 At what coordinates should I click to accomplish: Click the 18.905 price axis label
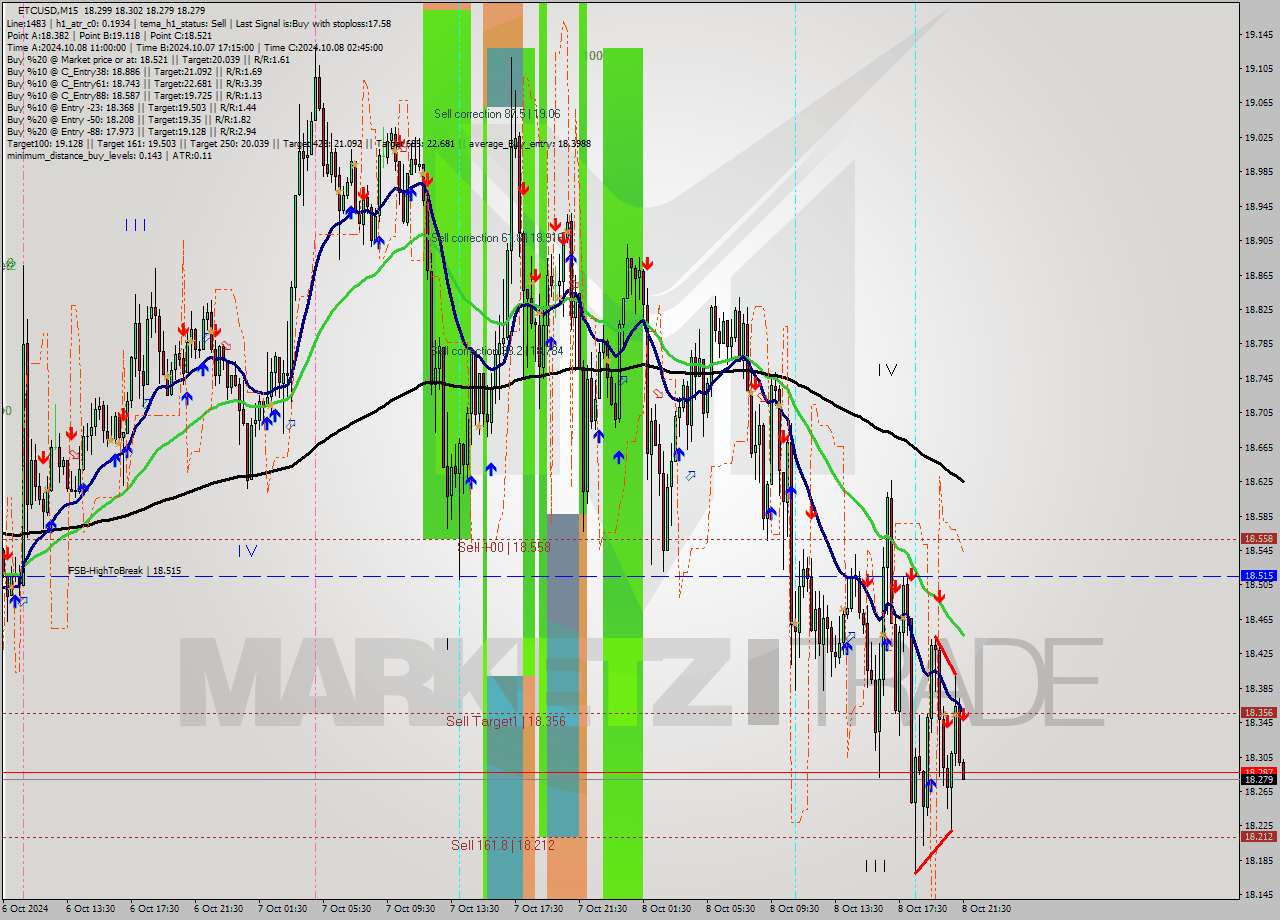(1258, 241)
